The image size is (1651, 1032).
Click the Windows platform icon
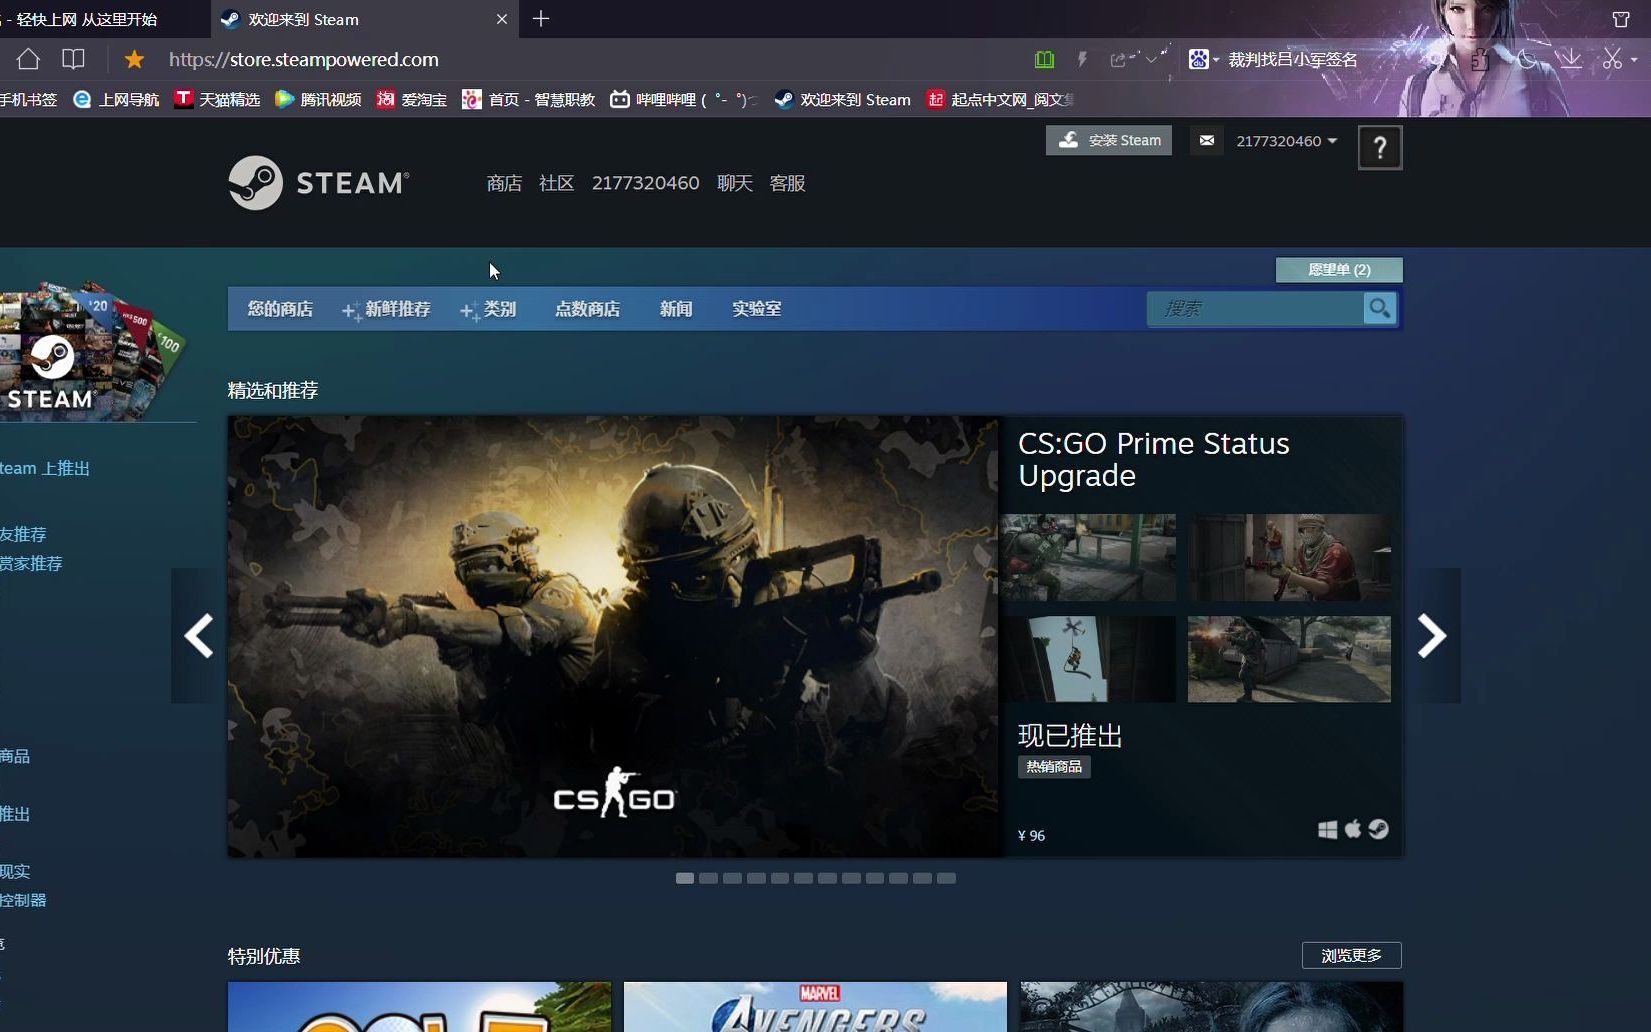(1328, 830)
